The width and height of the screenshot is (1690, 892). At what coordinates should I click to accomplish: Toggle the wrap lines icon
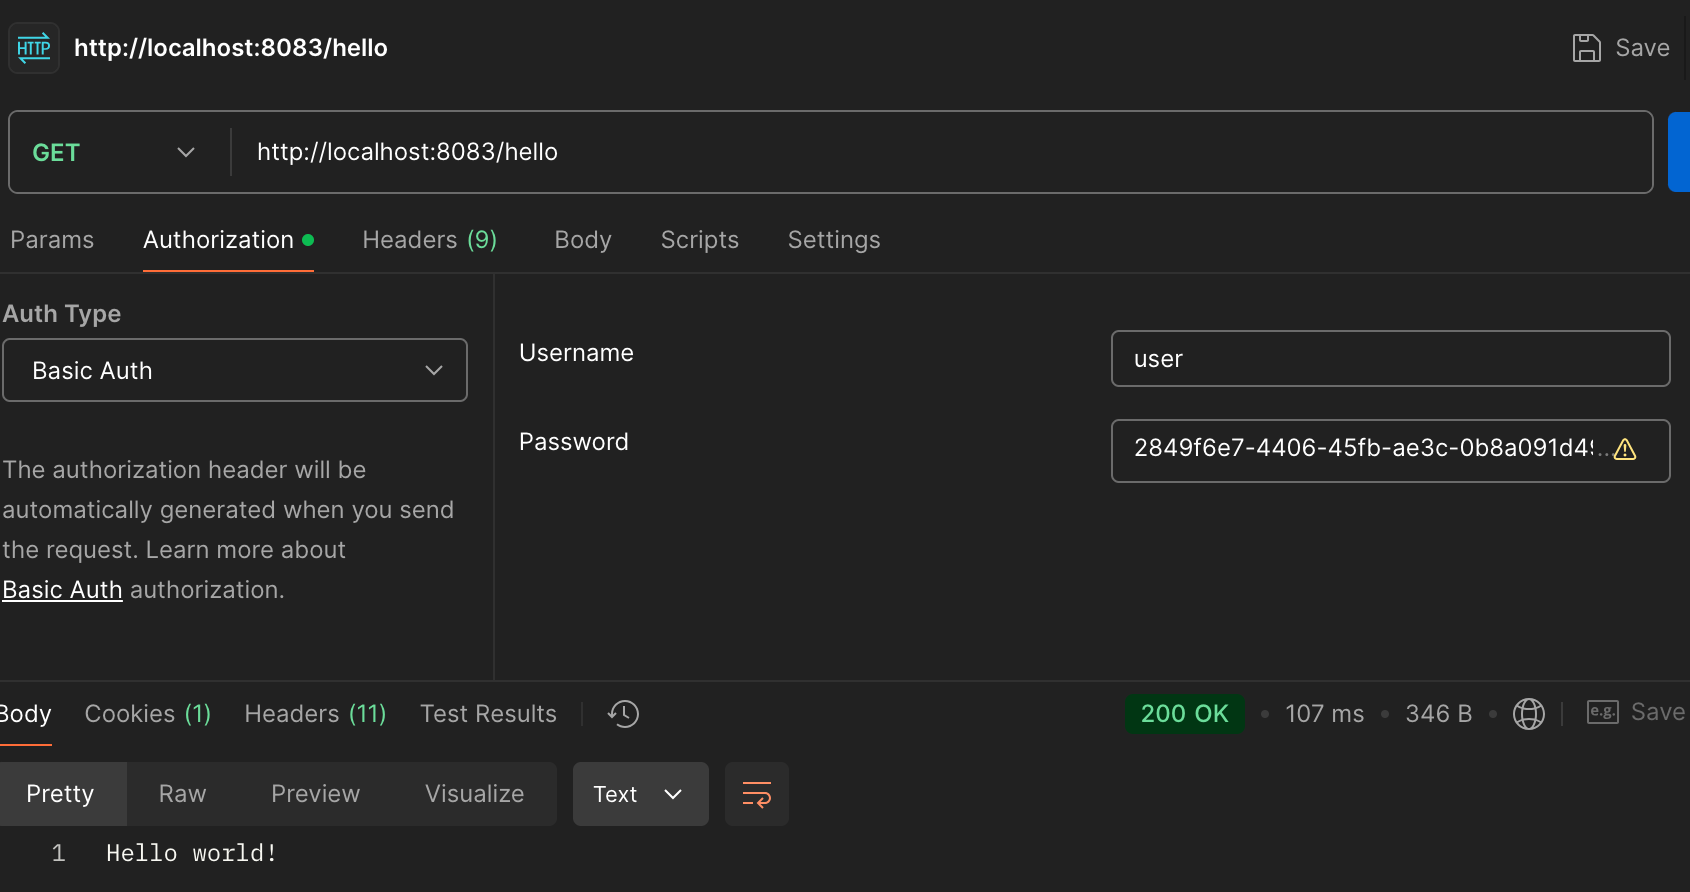tap(757, 794)
